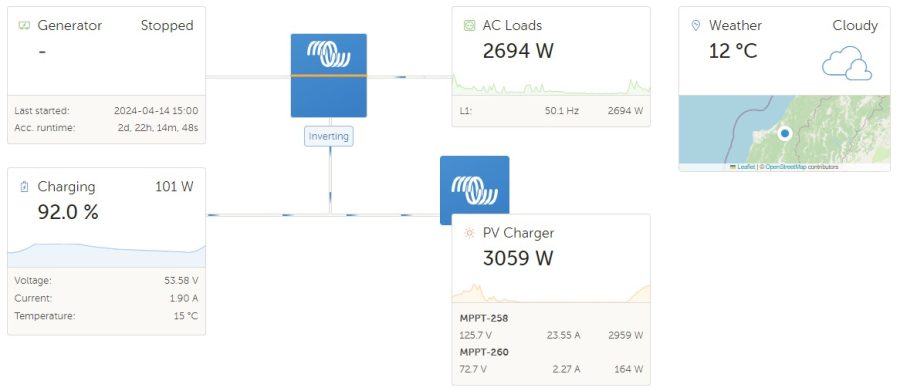Click the 92.0 % battery reading

click(68, 212)
